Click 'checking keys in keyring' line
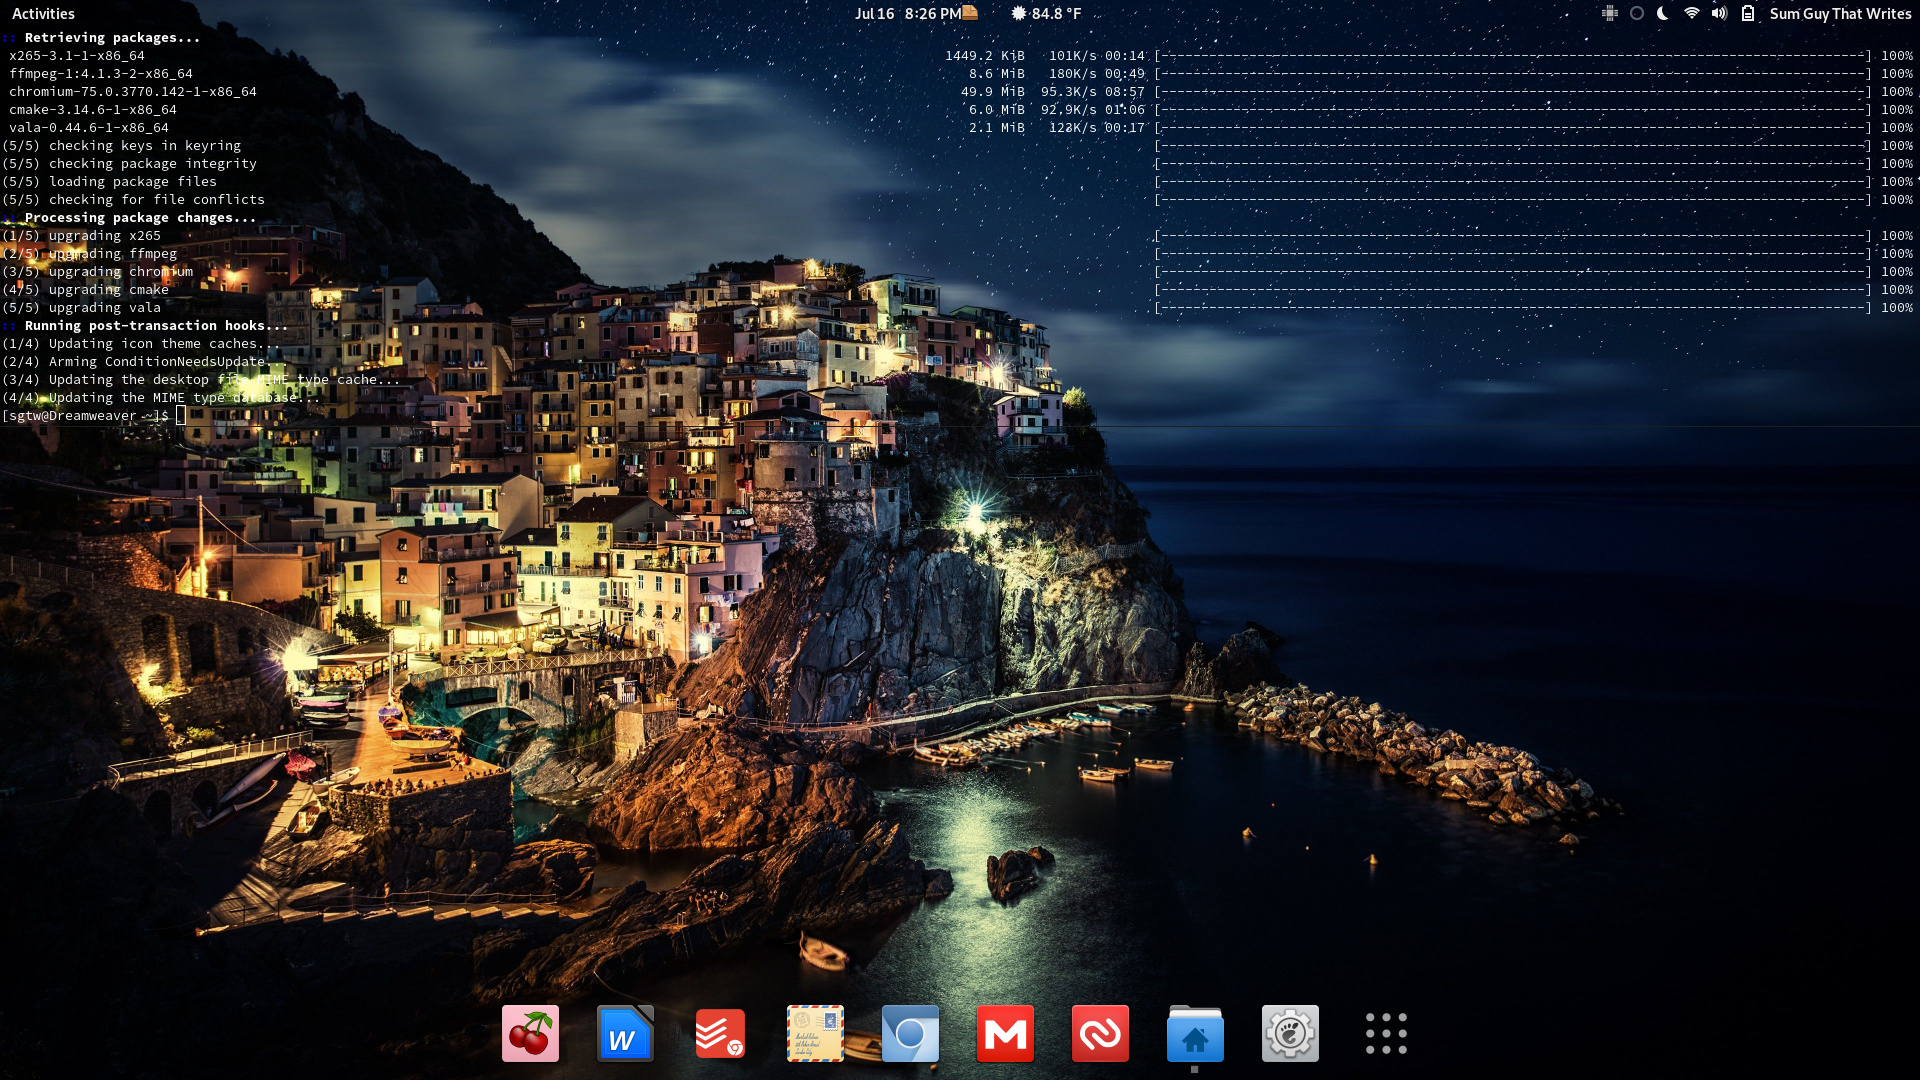1920x1080 pixels. coord(122,146)
